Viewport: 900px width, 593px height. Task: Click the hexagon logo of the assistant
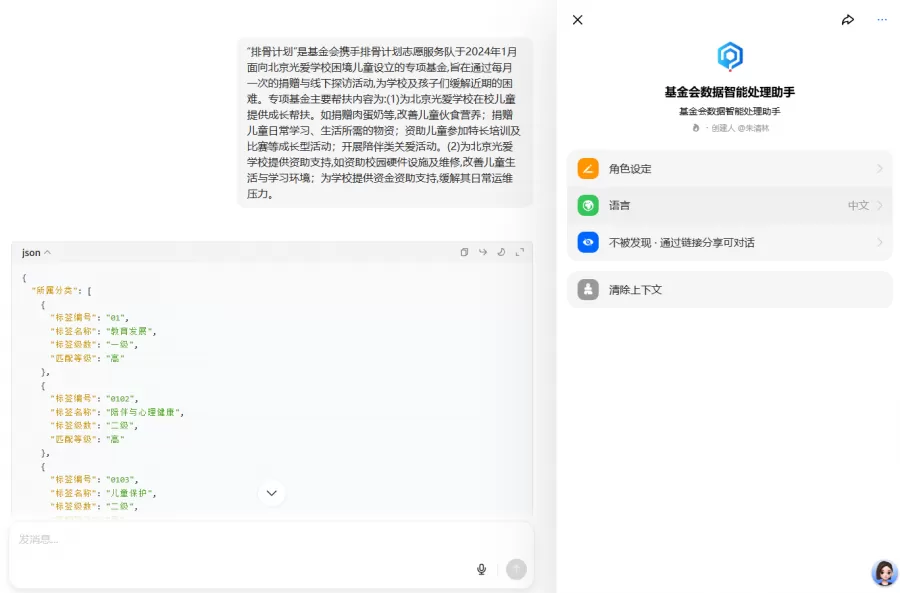coord(729,58)
